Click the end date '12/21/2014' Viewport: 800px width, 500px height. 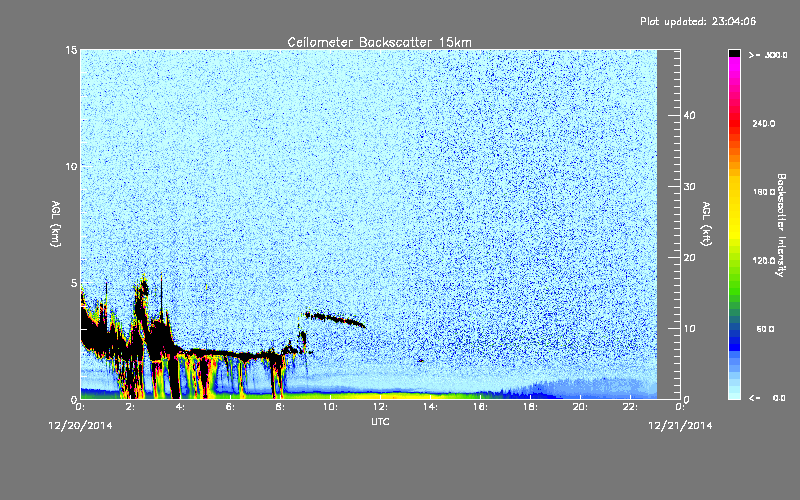[680, 426]
